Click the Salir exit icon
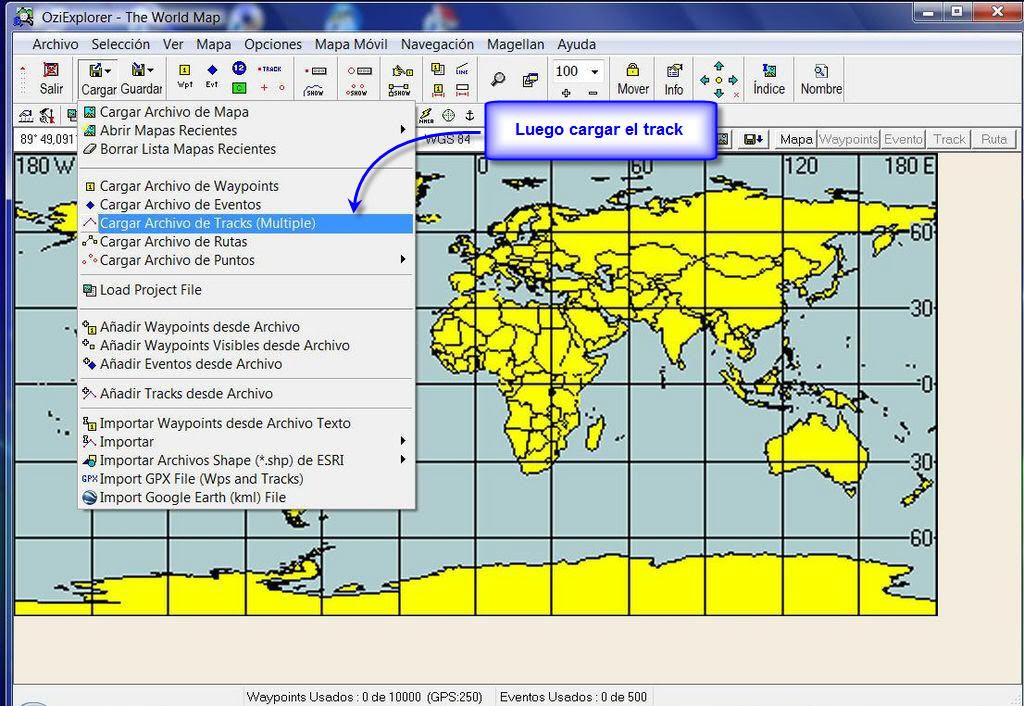Screen dimensions: 1024x706 point(51,78)
